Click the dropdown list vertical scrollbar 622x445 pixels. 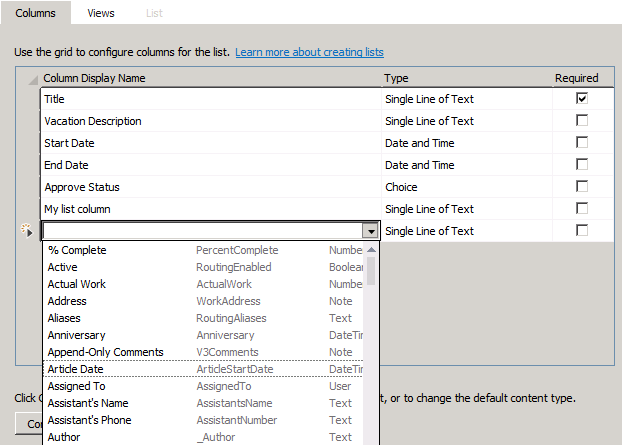point(371,340)
